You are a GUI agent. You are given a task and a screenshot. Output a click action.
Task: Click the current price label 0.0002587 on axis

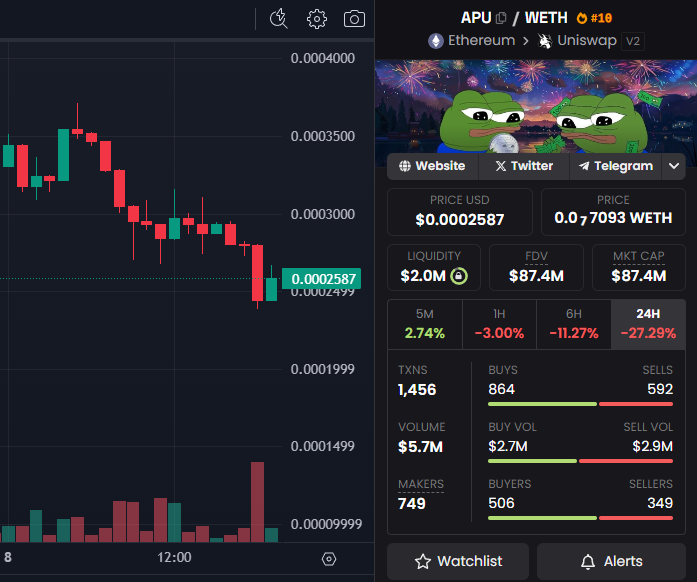(321, 279)
